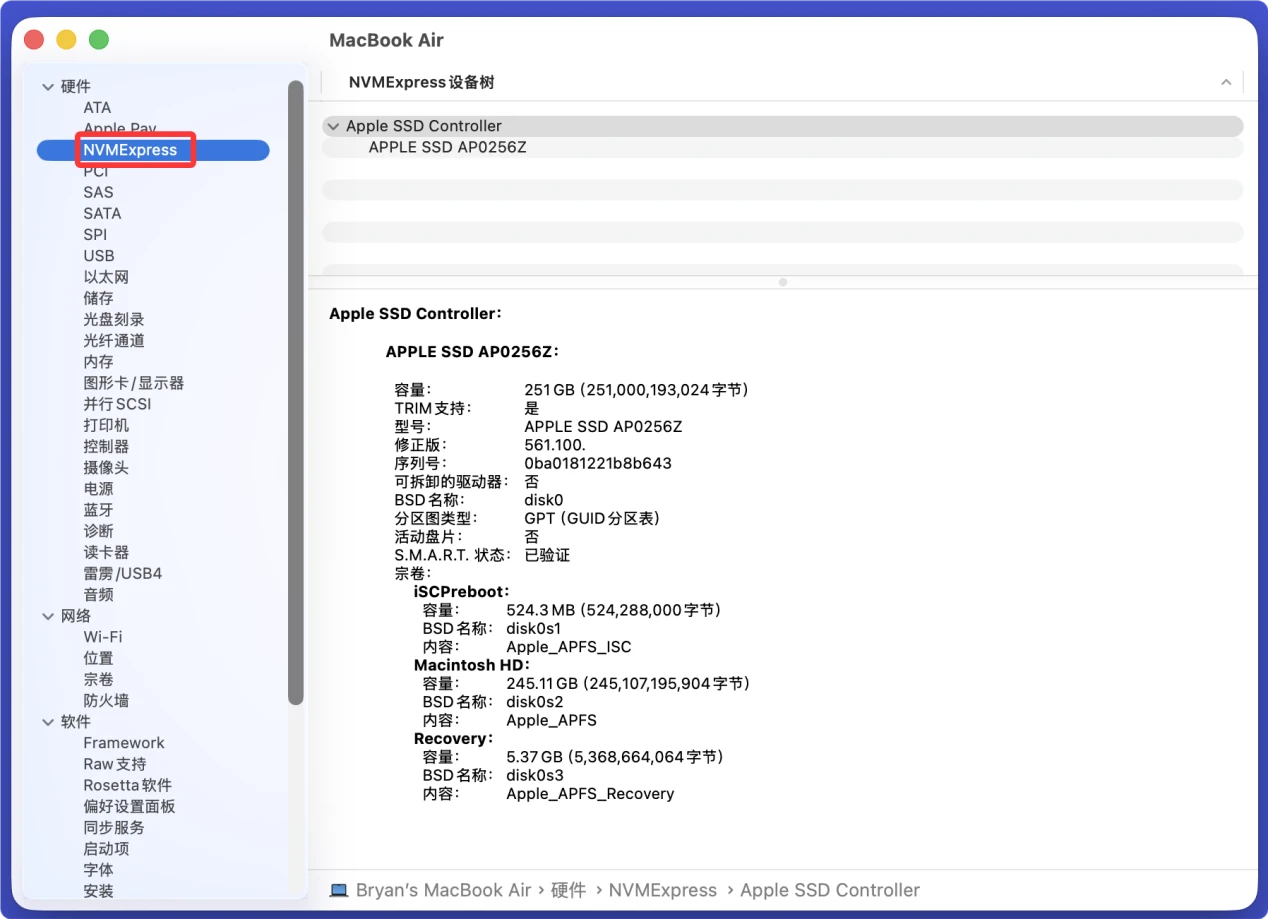Select 以太网 in the sidebar
This screenshot has width=1268, height=919.
click(106, 277)
